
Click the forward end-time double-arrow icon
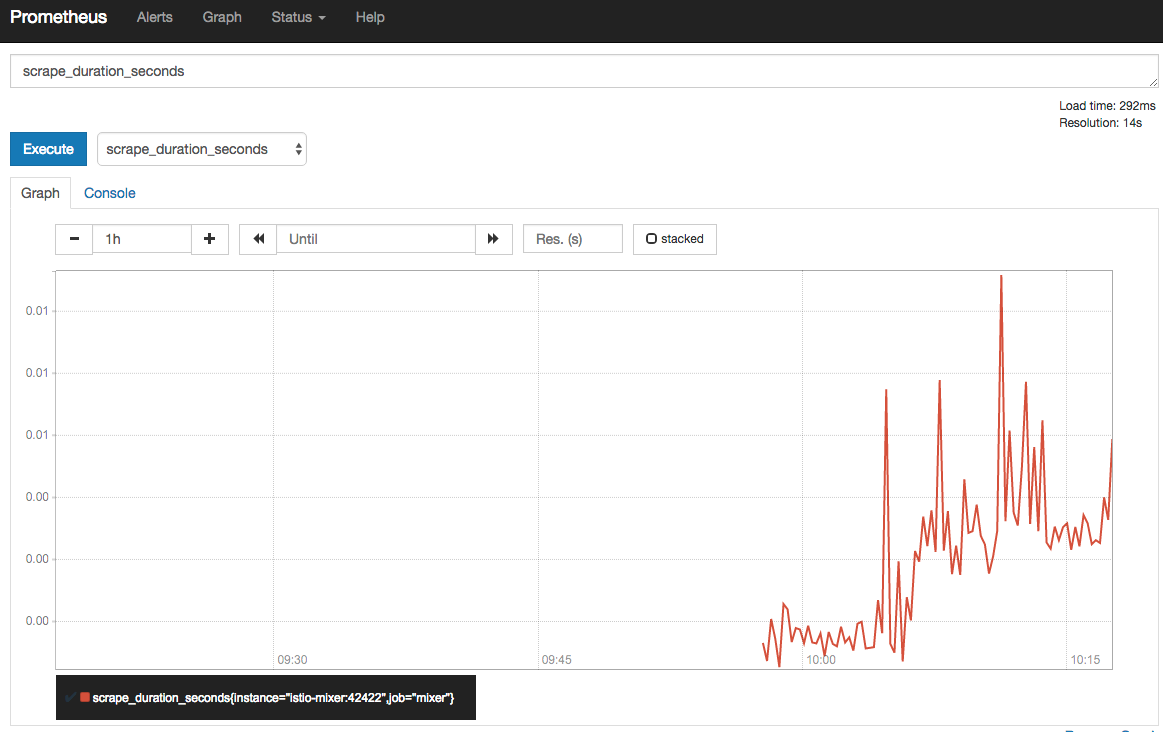coord(493,239)
